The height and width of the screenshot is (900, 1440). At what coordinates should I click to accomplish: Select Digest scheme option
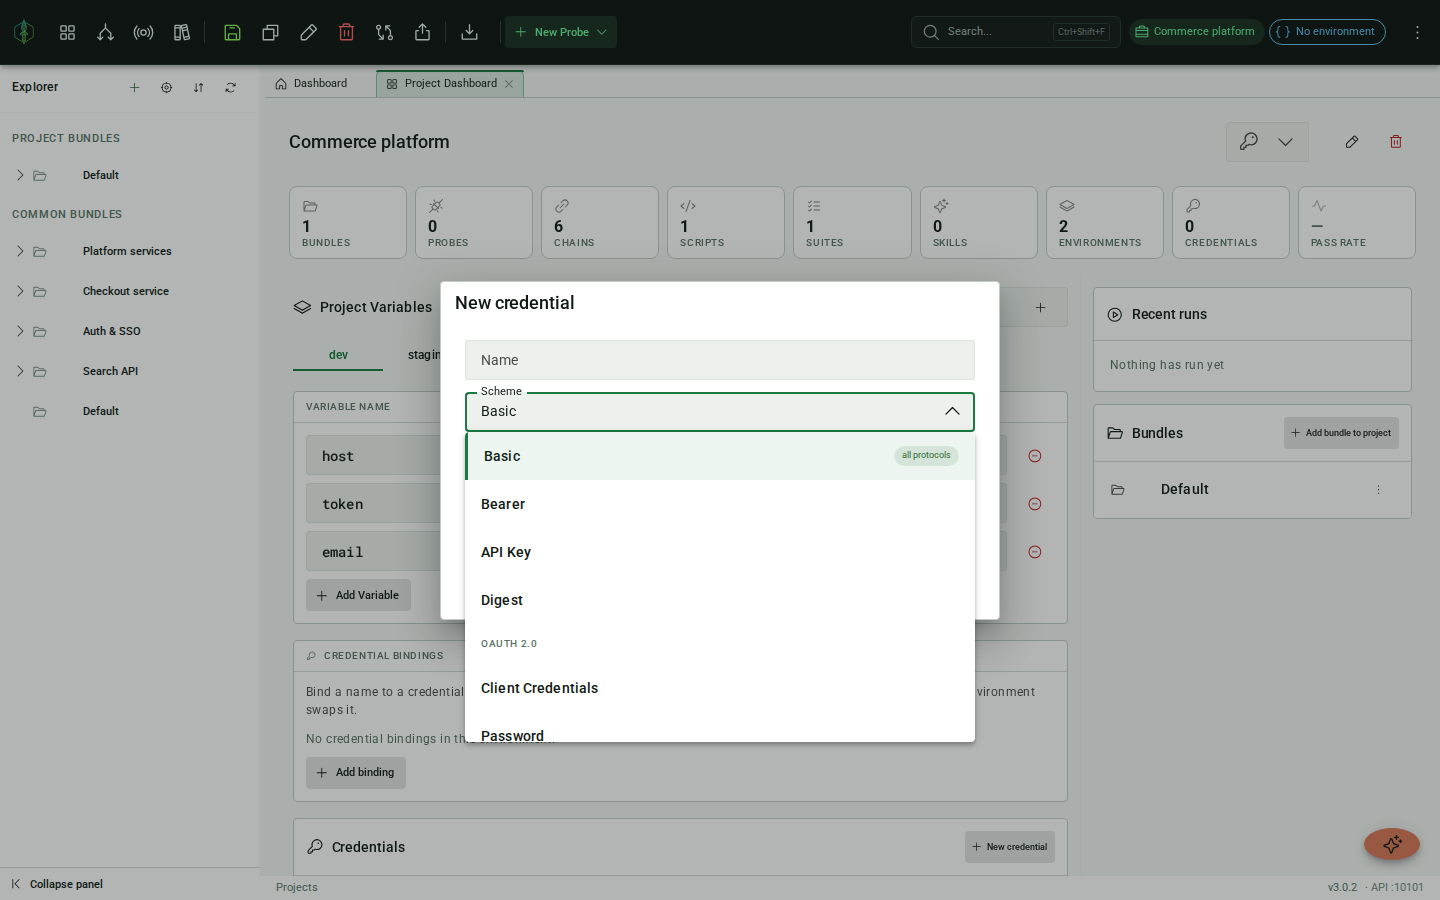[x=720, y=600]
